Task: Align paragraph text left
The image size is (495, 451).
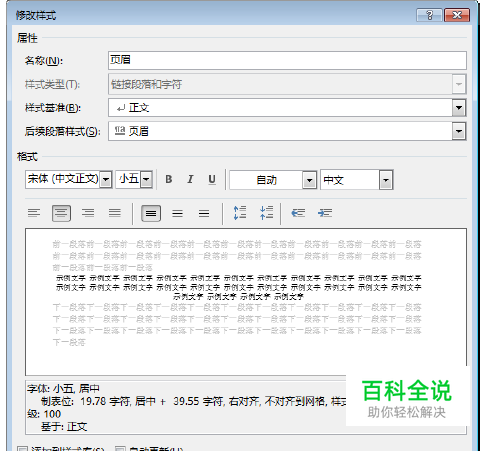Action: point(34,213)
